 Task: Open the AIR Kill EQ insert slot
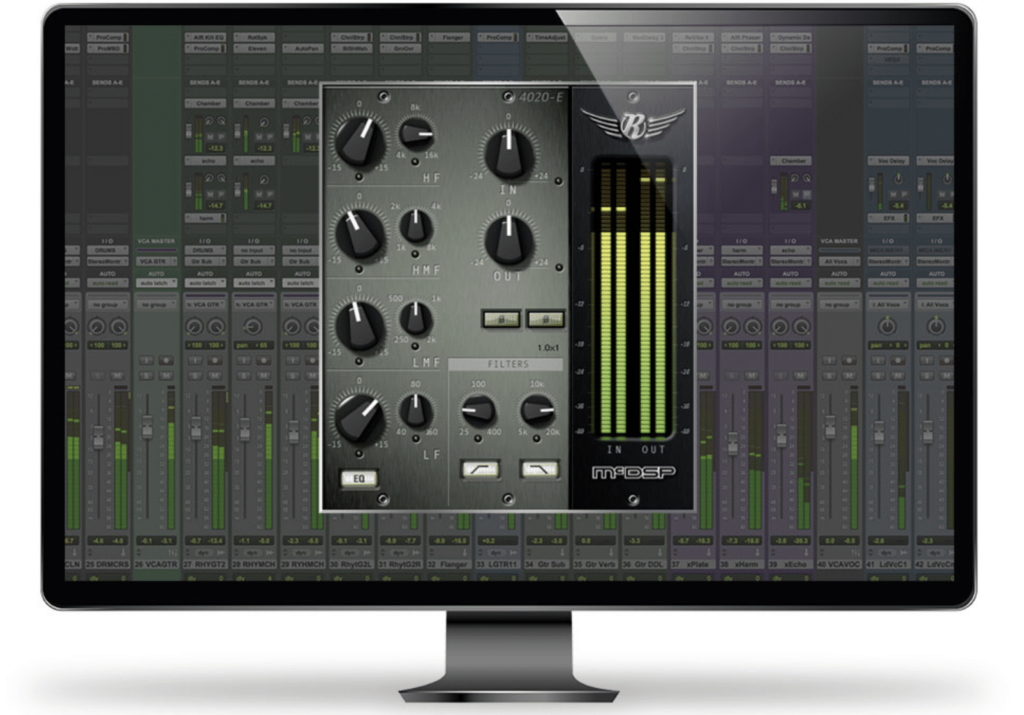coord(206,37)
